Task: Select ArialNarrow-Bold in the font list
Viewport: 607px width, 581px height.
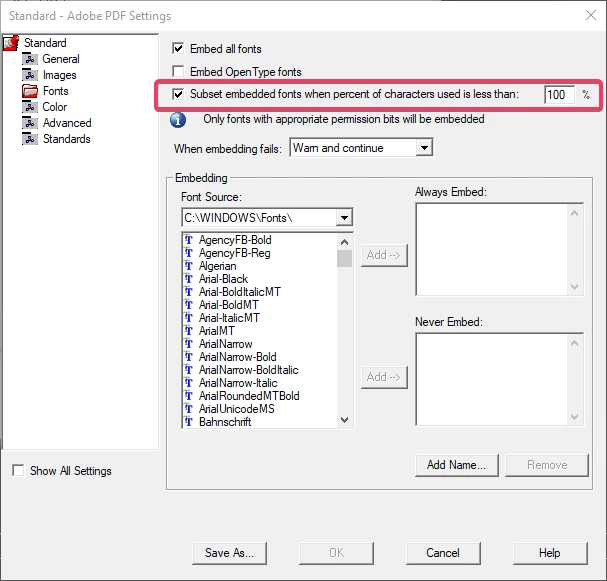Action: pyautogui.click(x=237, y=357)
